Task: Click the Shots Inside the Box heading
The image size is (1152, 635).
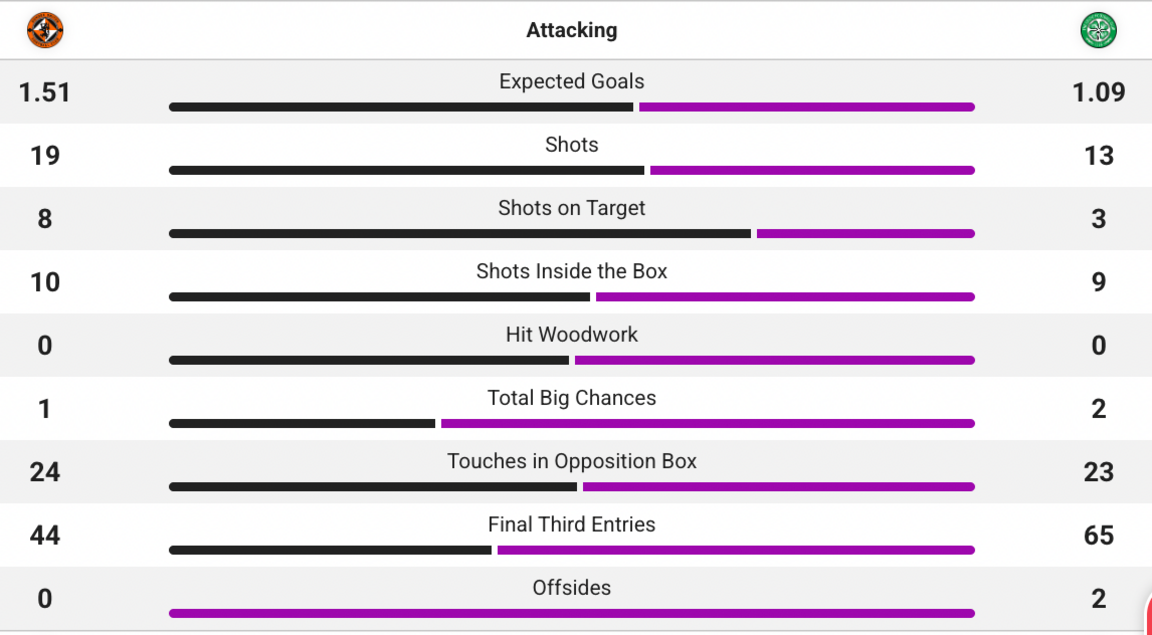Action: point(571,271)
